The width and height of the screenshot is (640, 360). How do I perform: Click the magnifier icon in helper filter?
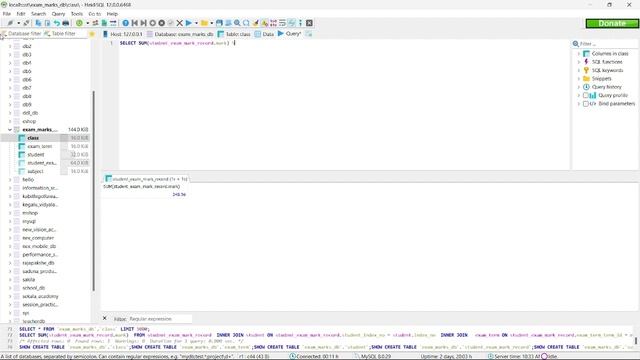576,44
